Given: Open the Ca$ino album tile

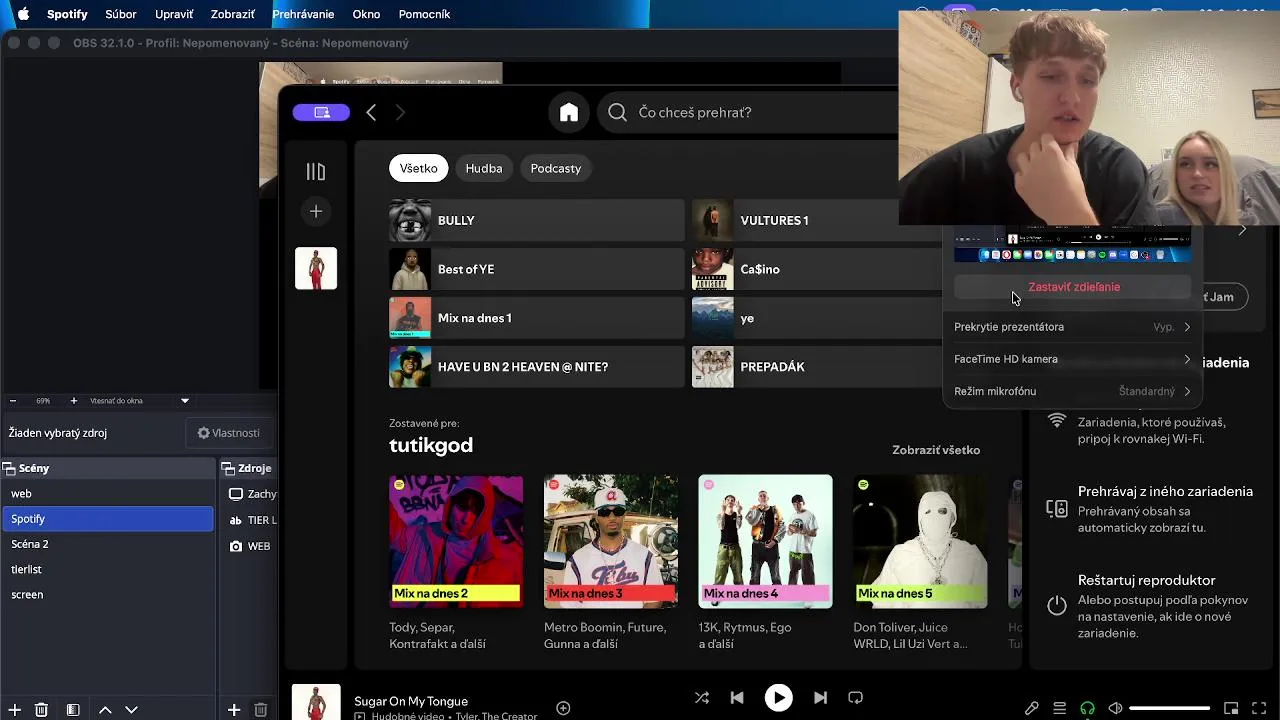Looking at the screenshot, I should click(x=818, y=269).
